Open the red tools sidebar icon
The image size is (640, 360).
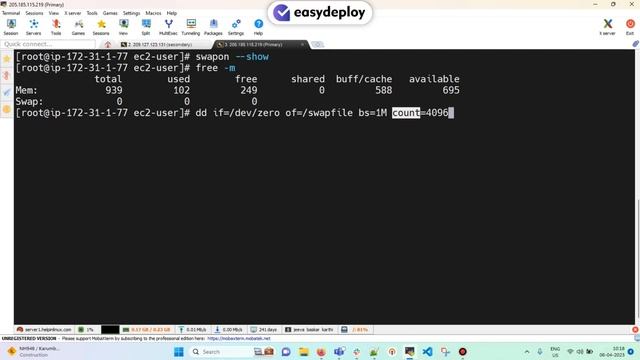pos(7,76)
